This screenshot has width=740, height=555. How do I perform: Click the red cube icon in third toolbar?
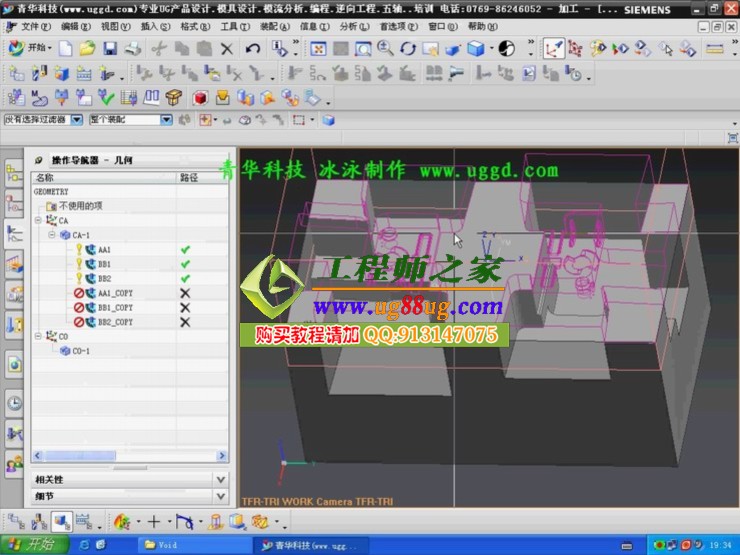(200, 98)
